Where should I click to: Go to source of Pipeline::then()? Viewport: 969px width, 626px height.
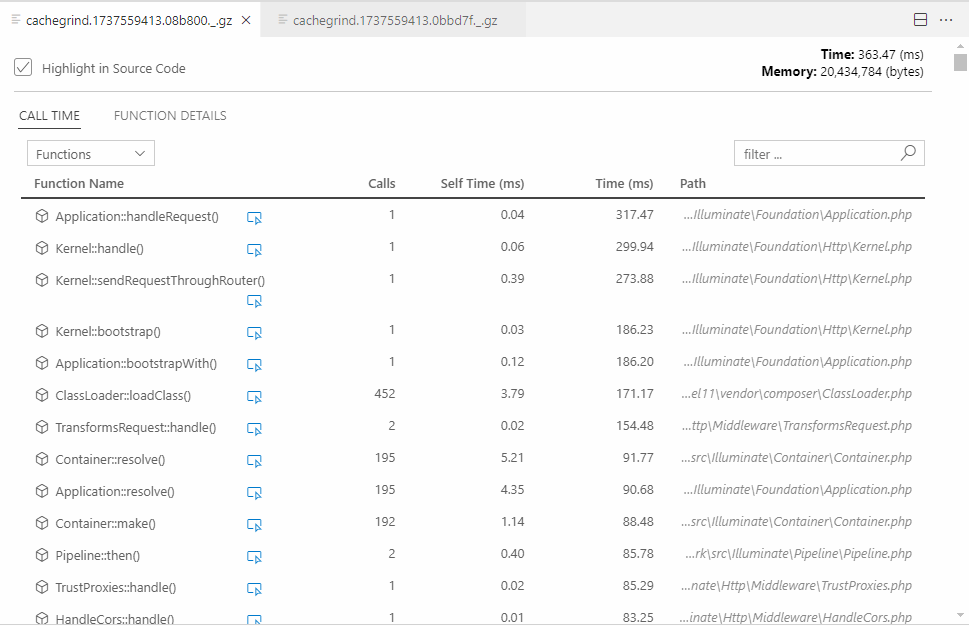pyautogui.click(x=254, y=557)
